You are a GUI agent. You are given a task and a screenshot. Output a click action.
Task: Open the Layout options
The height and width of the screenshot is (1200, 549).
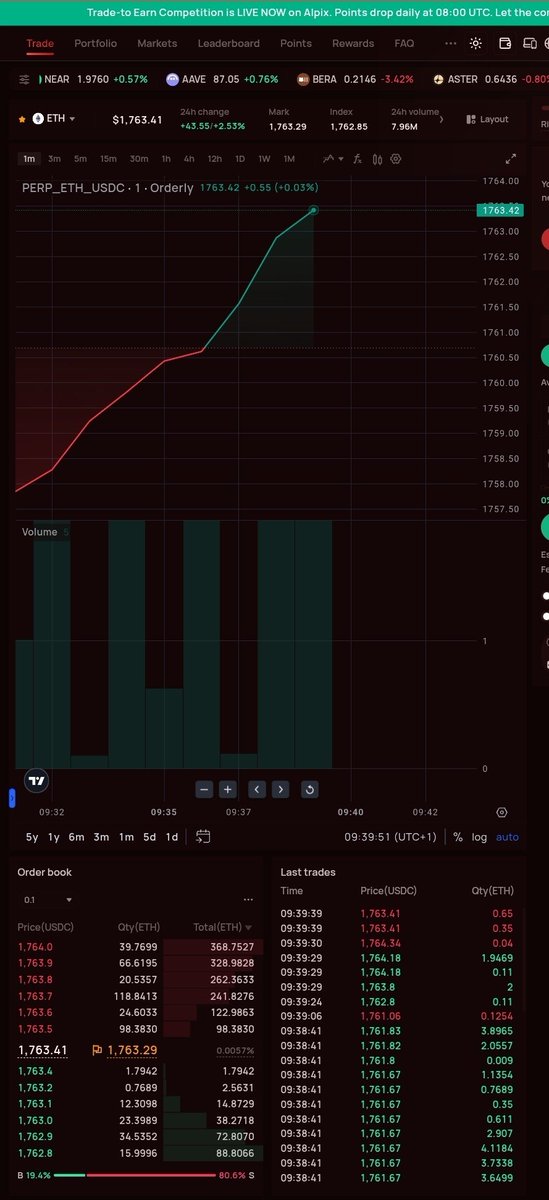click(488, 119)
